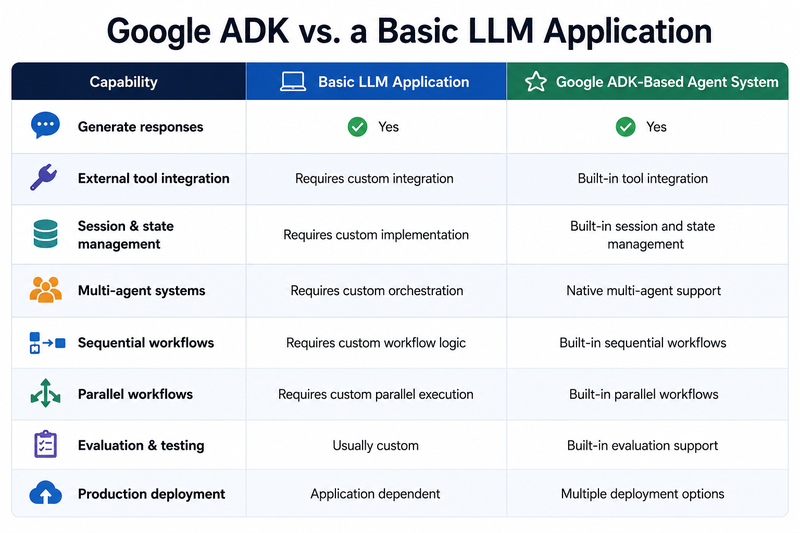This screenshot has width=800, height=533.
Task: Click the star icon in Google ADK header
Action: pyautogui.click(x=536, y=82)
